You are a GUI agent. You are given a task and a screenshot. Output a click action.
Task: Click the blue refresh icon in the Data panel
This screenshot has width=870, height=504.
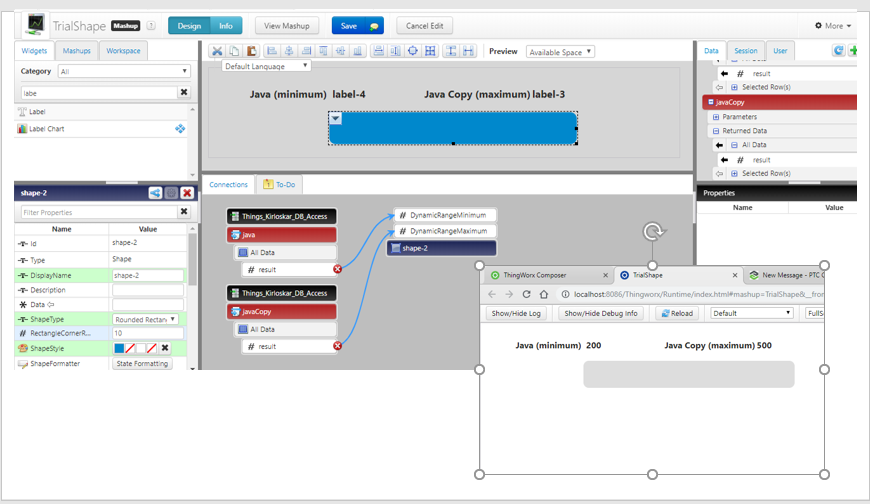[838, 51]
